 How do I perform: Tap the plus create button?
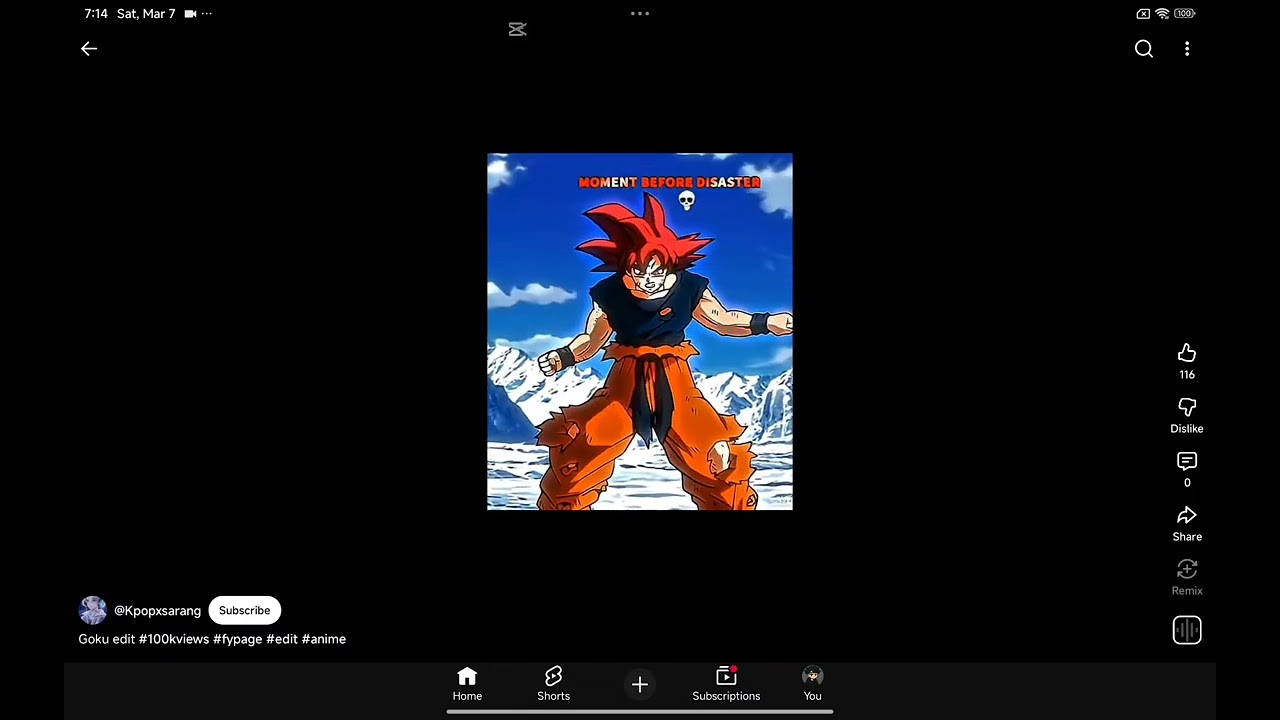tap(640, 685)
